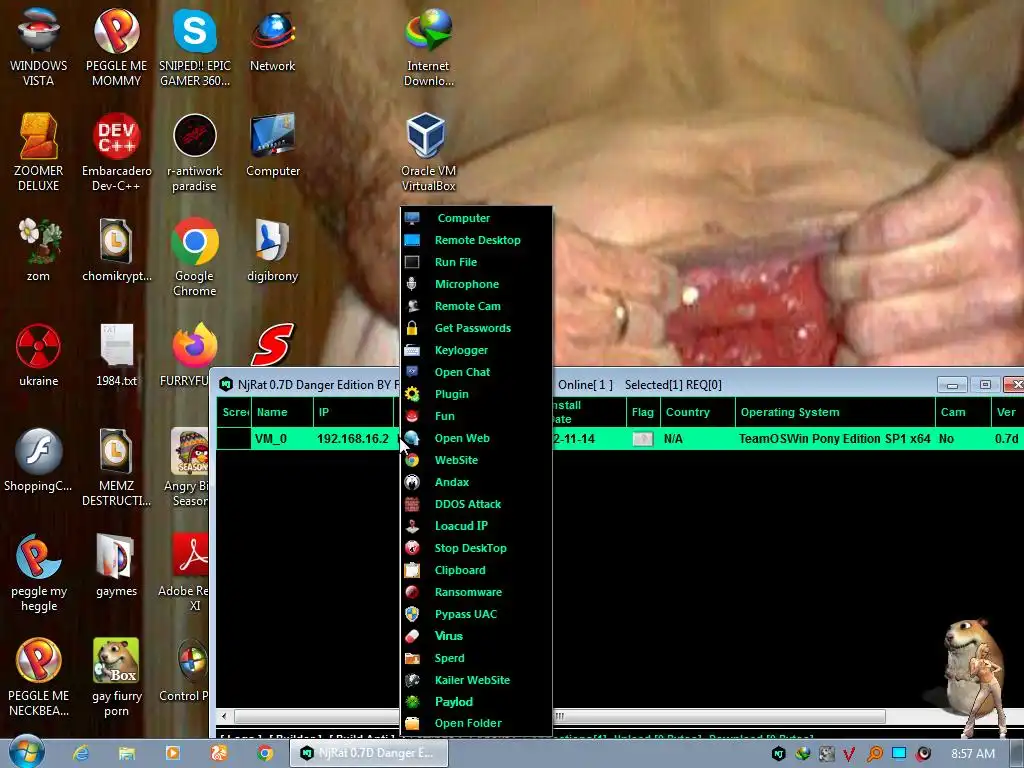Launch the Skype-logo SNIPED!! EPIC GAMER shortcut
This screenshot has width=1024, height=768.
point(195,47)
